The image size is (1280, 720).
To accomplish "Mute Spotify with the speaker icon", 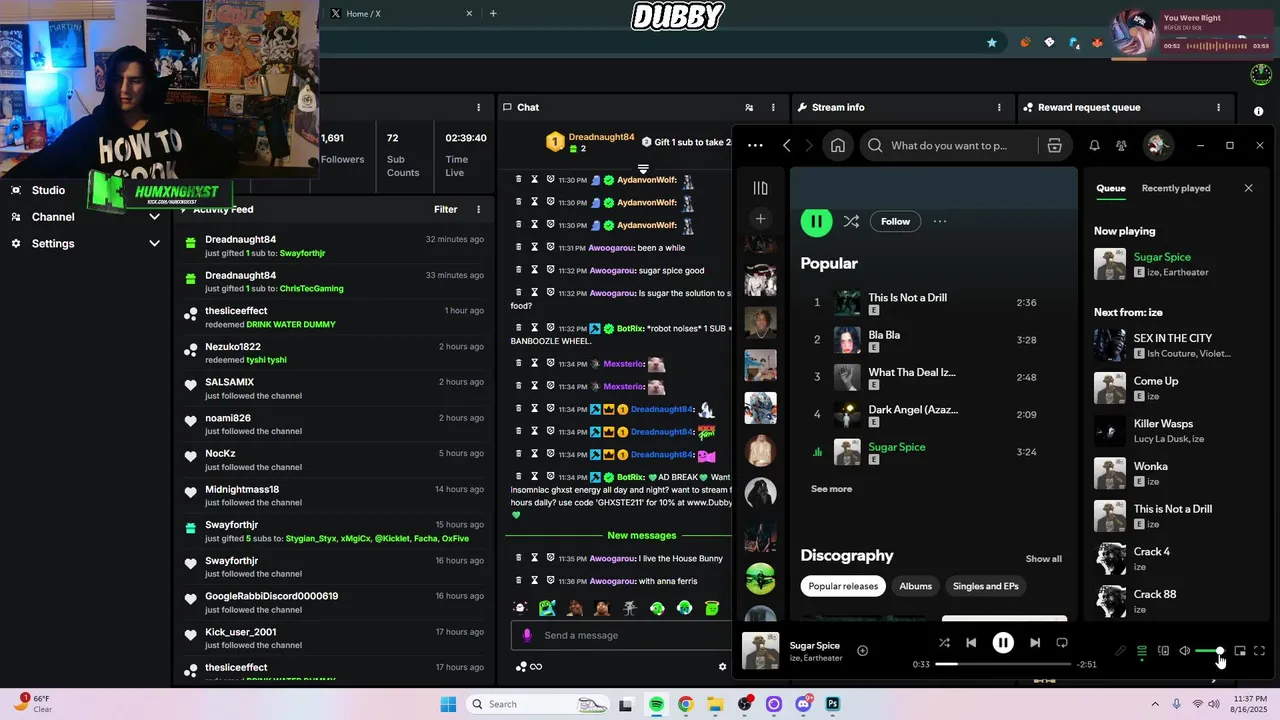I will tap(1185, 651).
